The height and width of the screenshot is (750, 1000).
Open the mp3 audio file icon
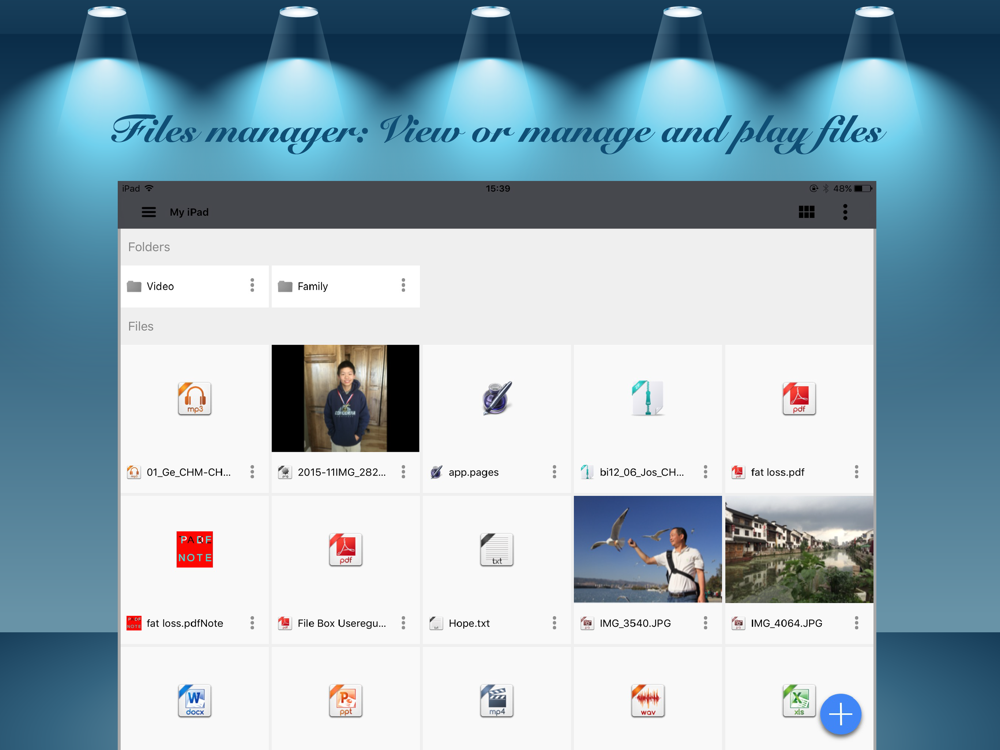pos(195,399)
